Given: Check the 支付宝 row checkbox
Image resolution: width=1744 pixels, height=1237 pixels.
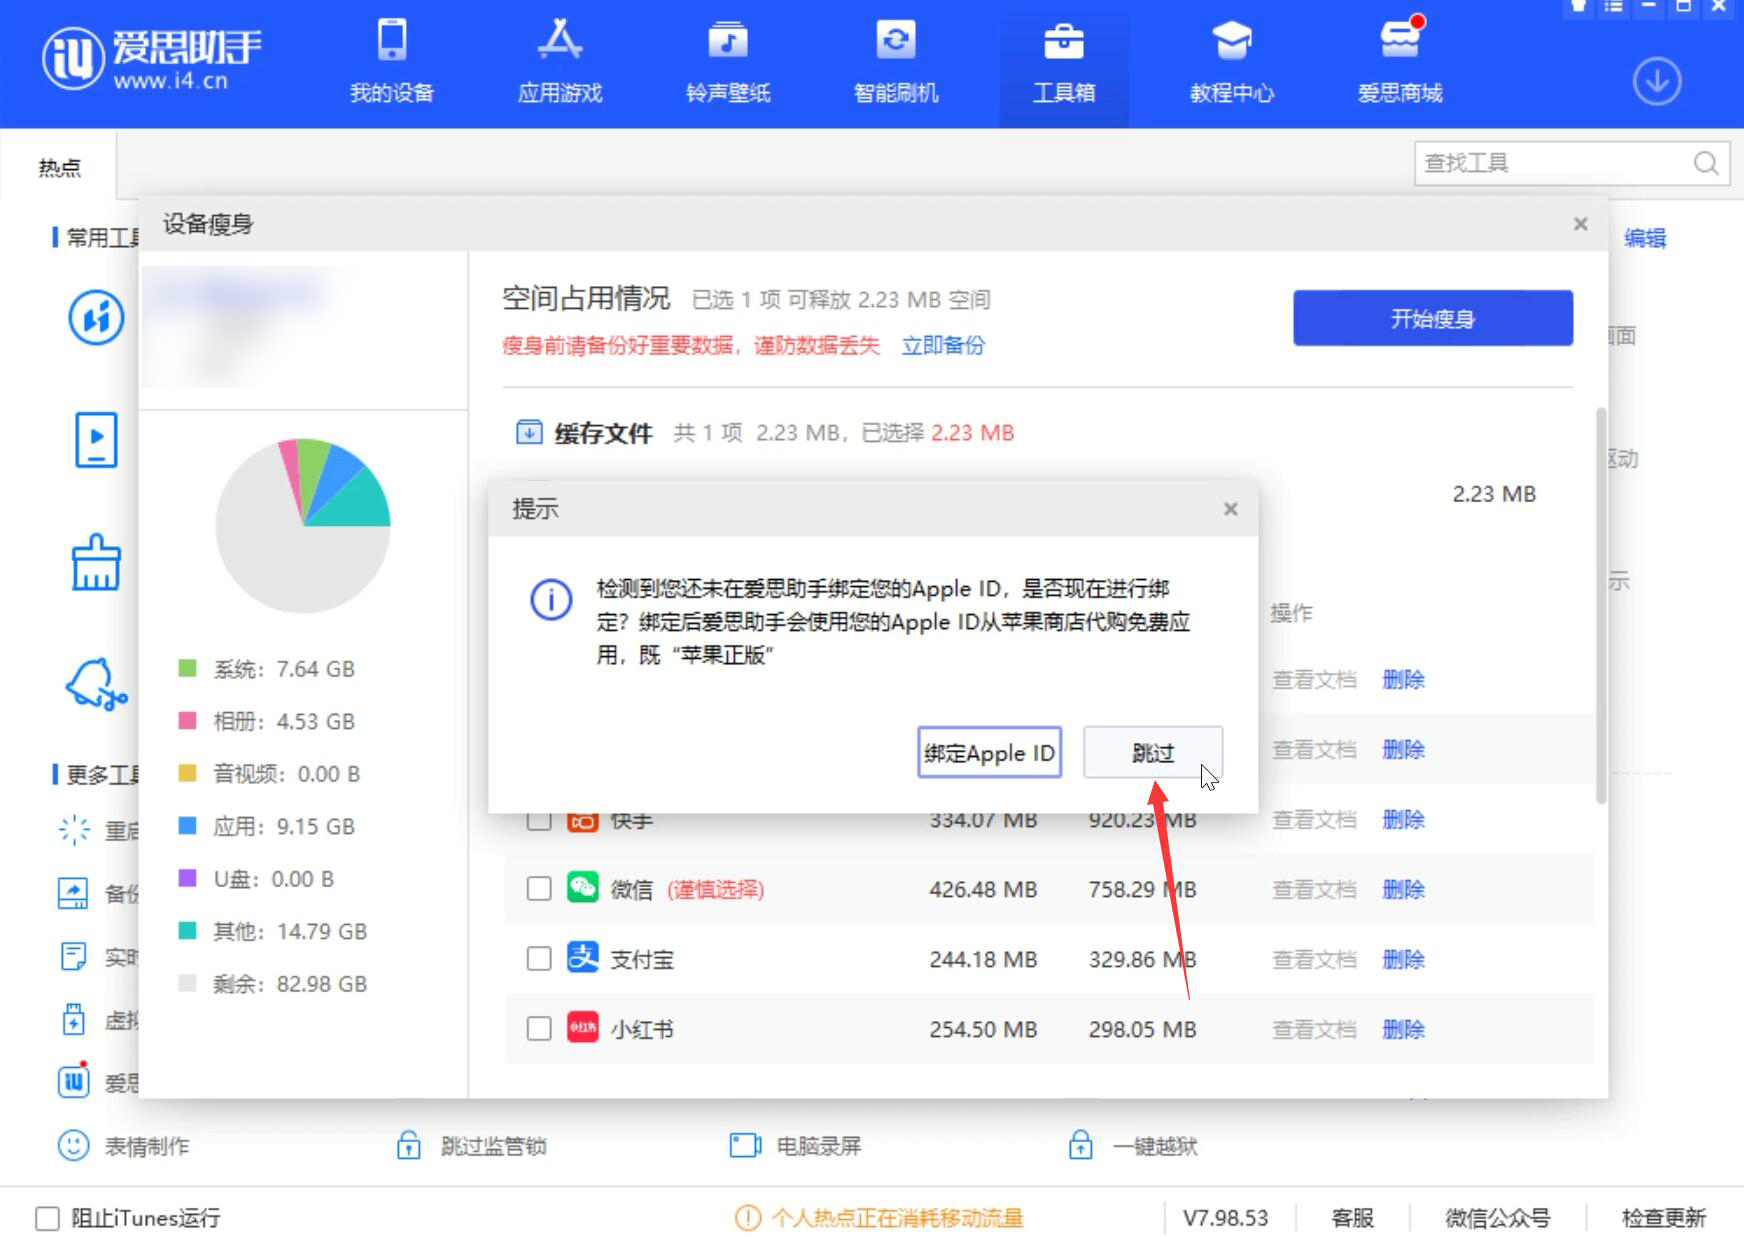Looking at the screenshot, I should [539, 959].
